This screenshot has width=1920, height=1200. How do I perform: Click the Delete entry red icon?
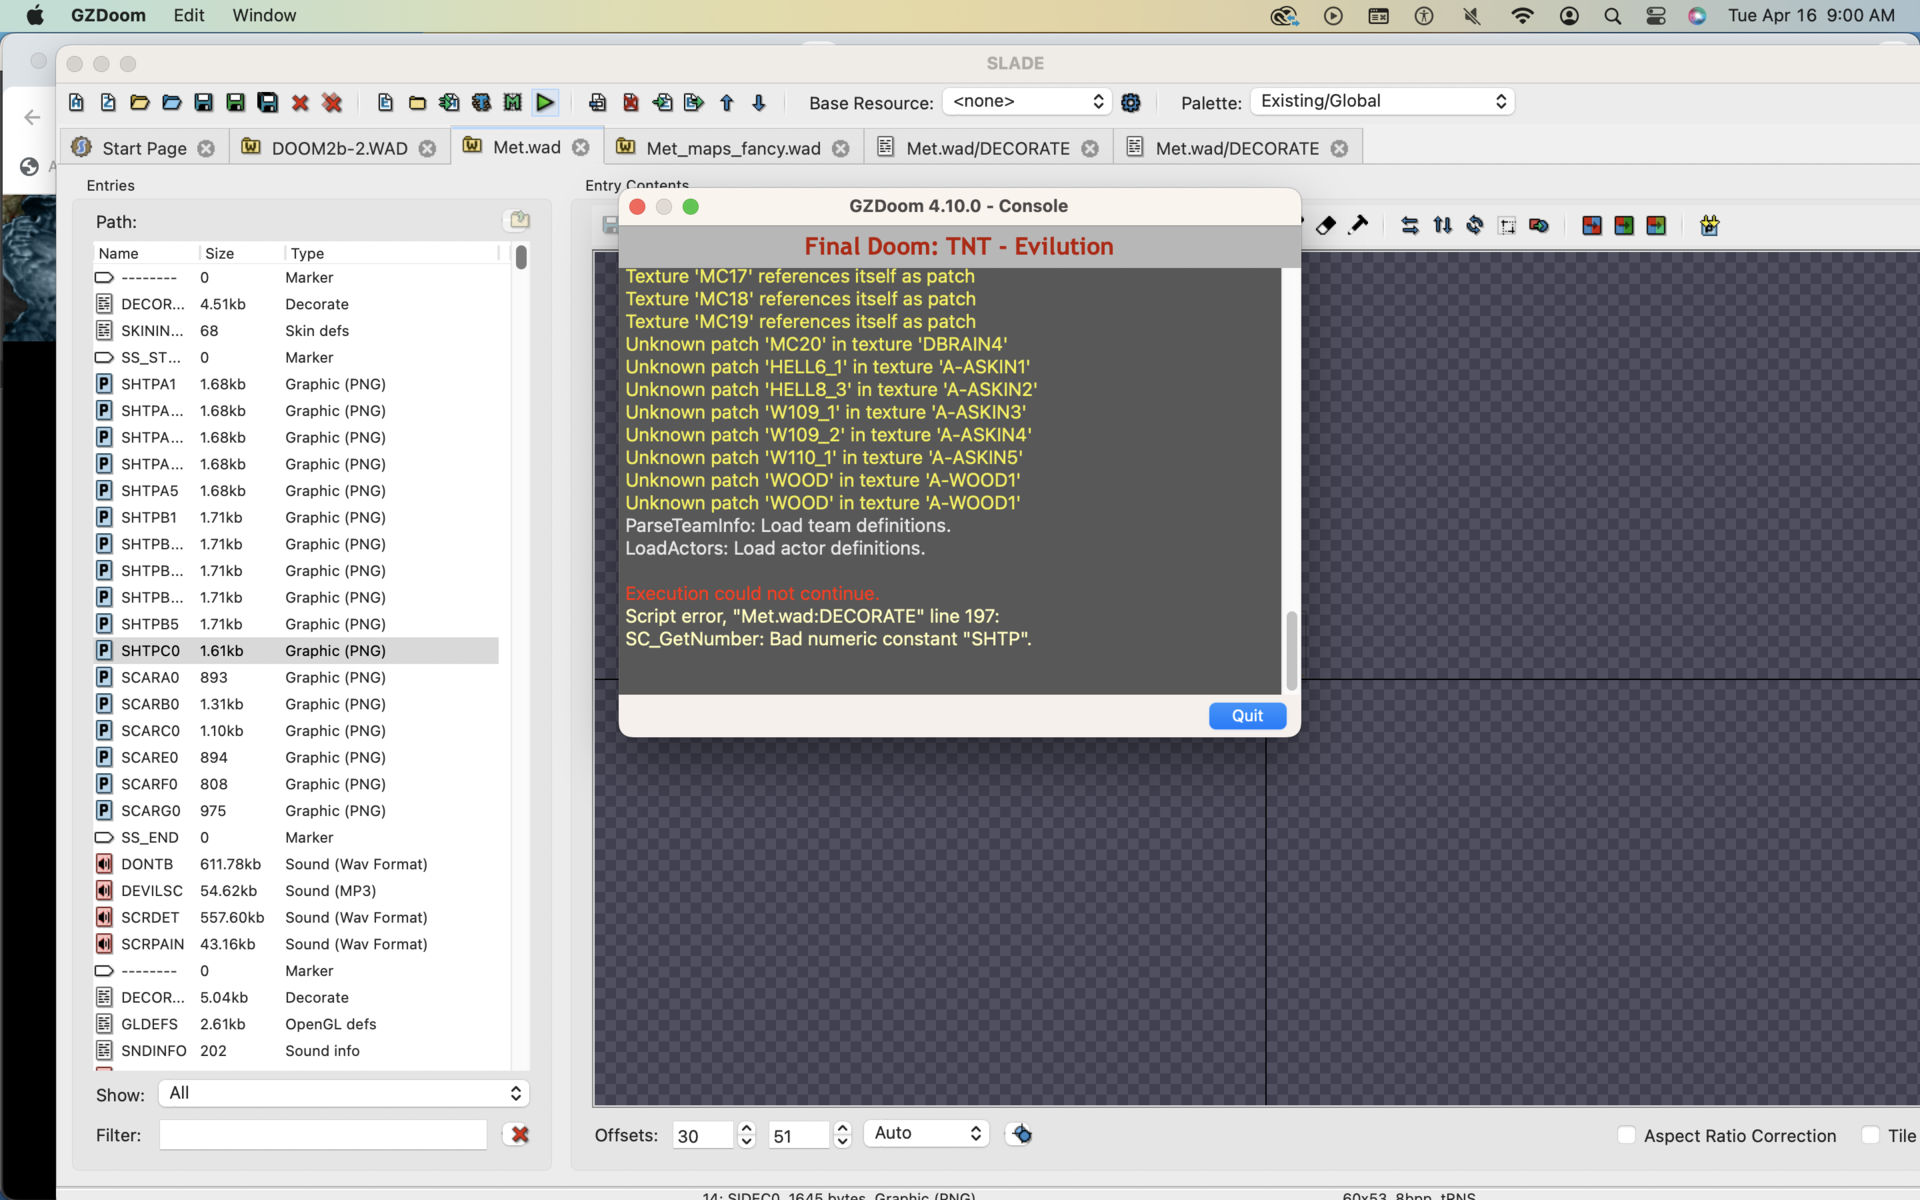(x=630, y=102)
